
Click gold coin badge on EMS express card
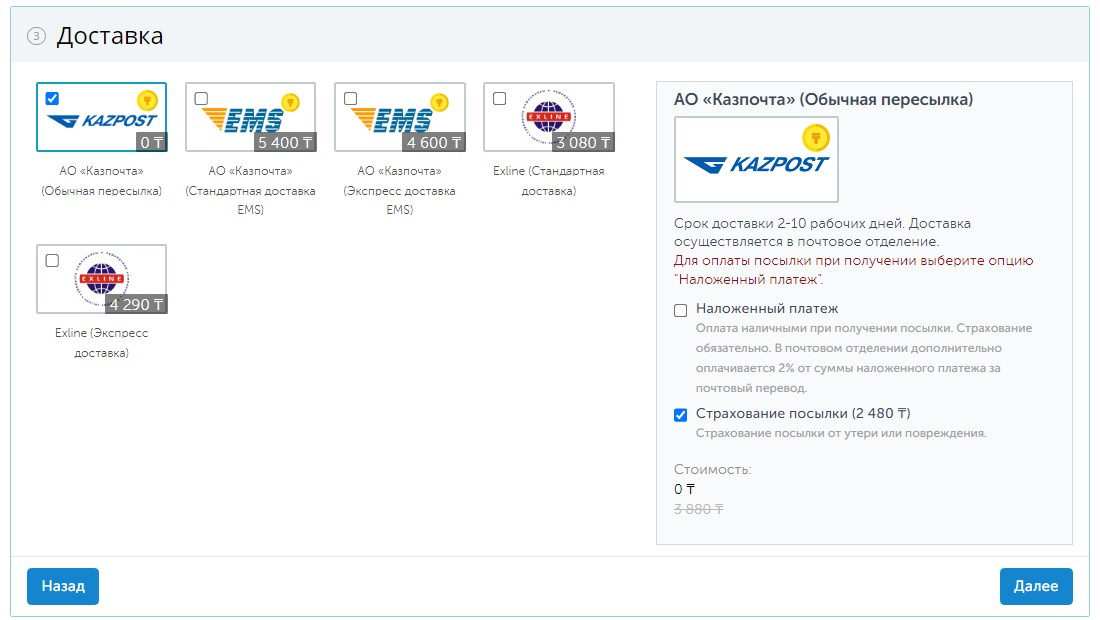point(439,101)
